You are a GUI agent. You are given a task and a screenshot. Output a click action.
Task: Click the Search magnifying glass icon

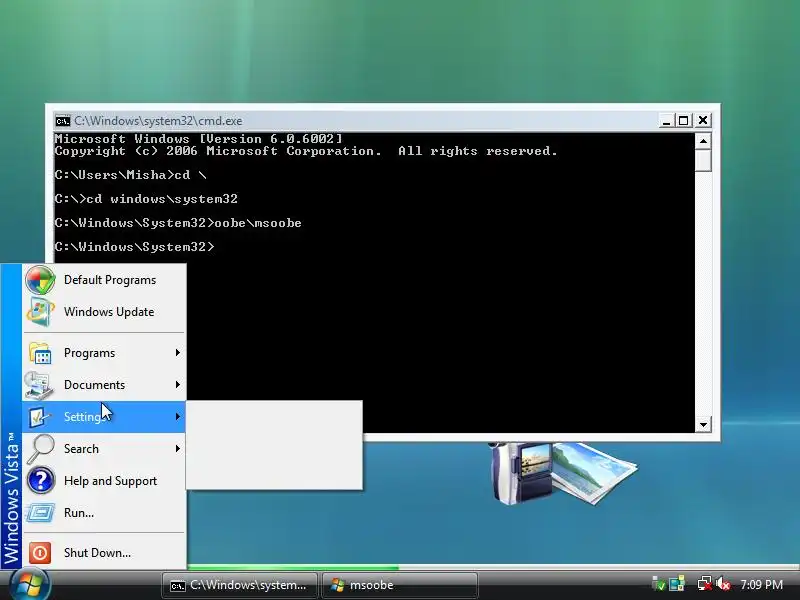(x=40, y=448)
